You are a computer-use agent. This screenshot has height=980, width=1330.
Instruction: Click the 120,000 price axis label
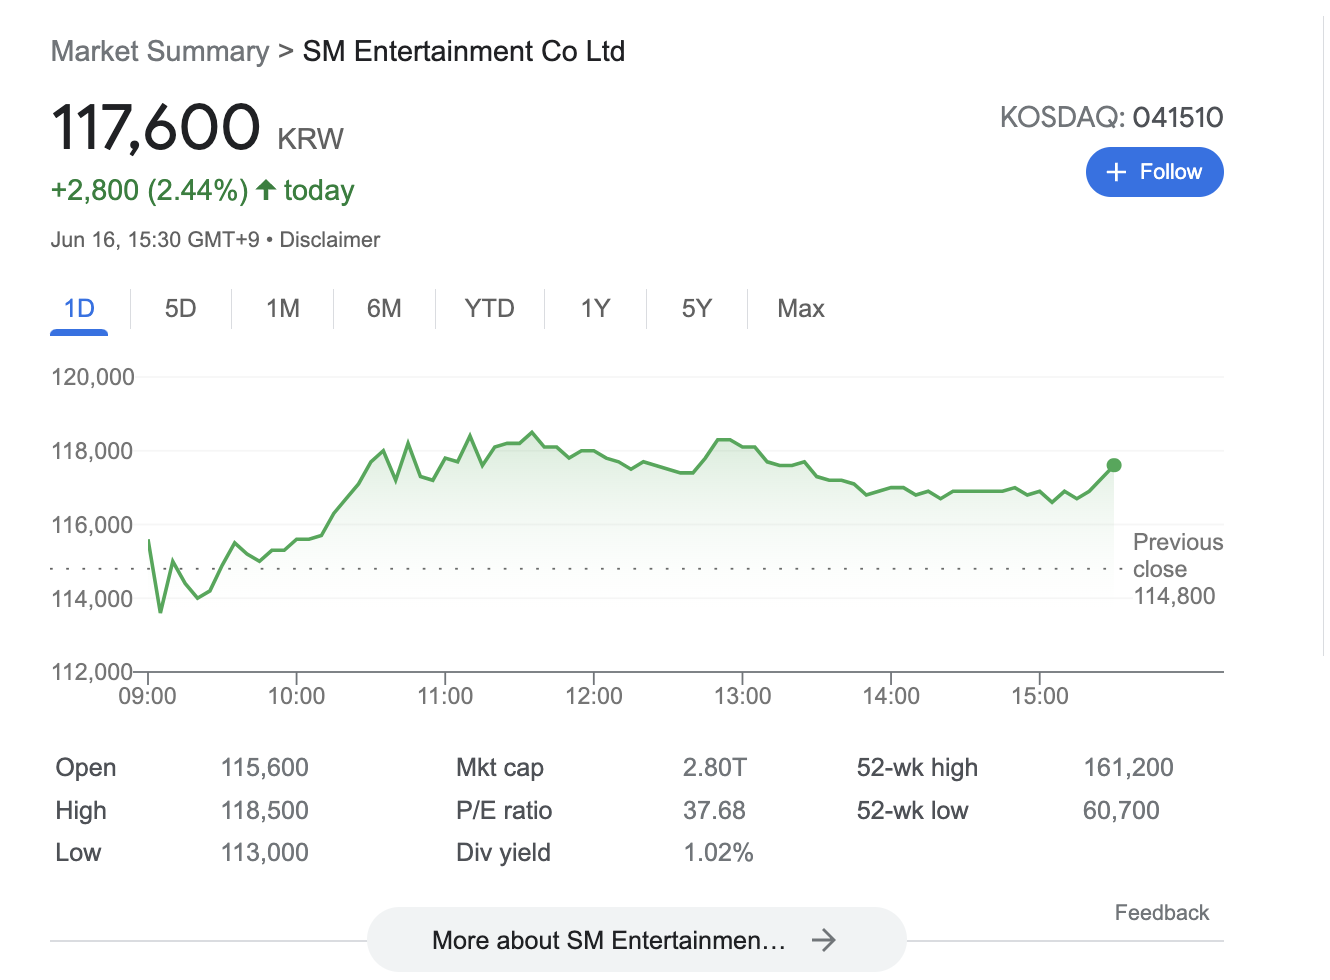(93, 377)
